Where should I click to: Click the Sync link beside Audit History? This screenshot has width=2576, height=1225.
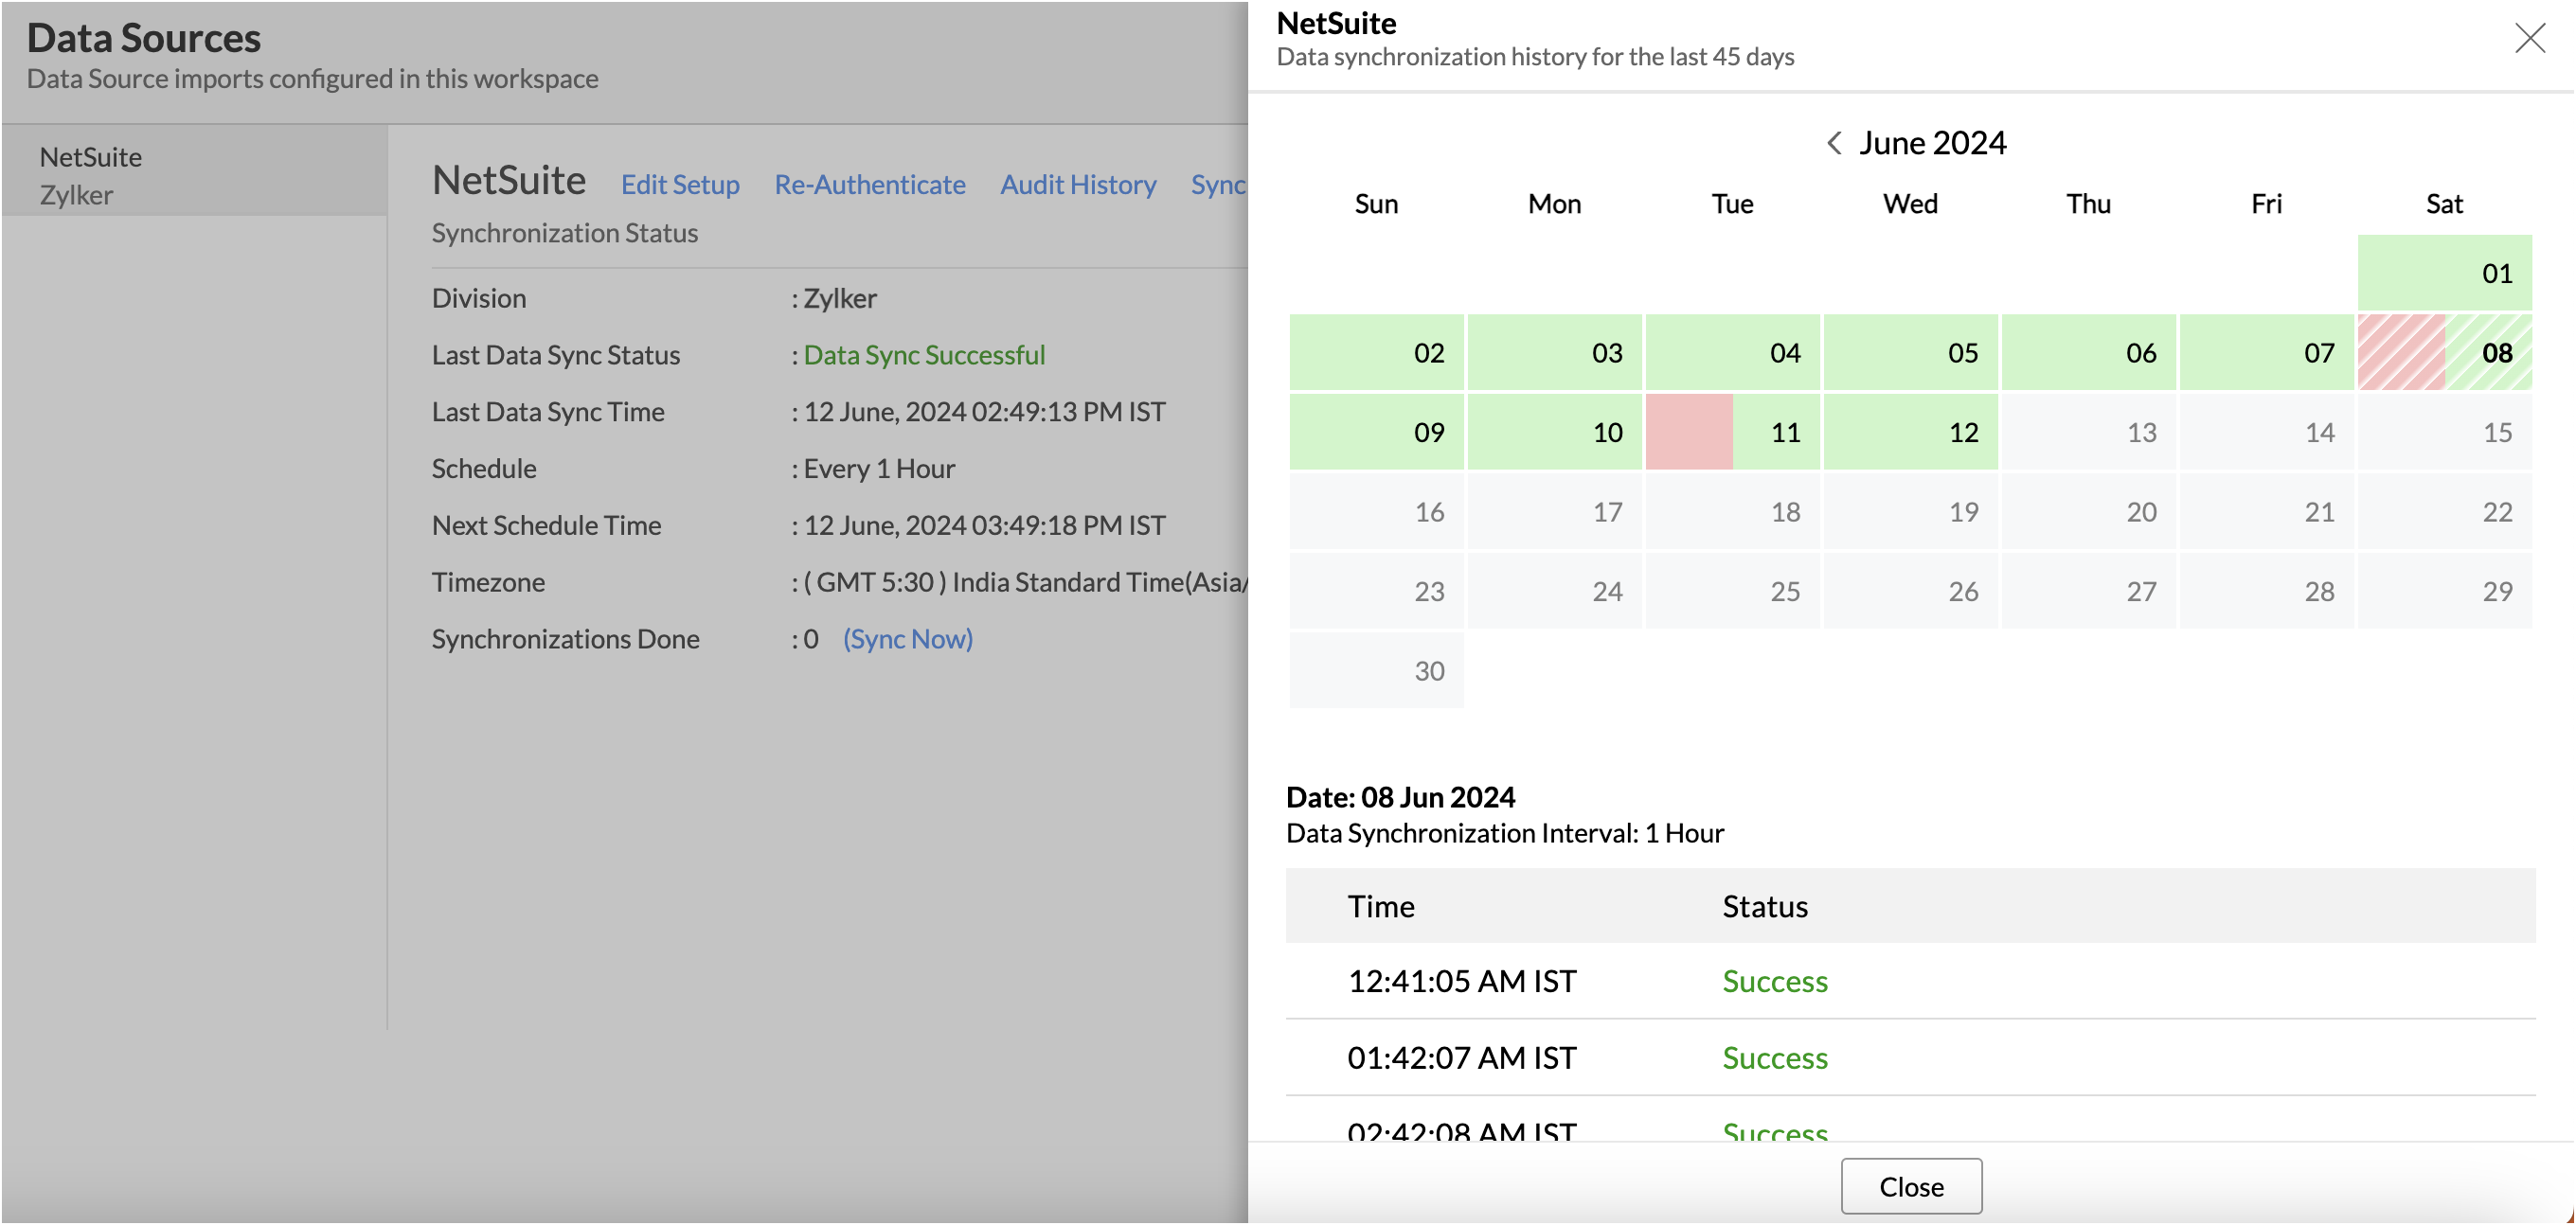point(1218,184)
